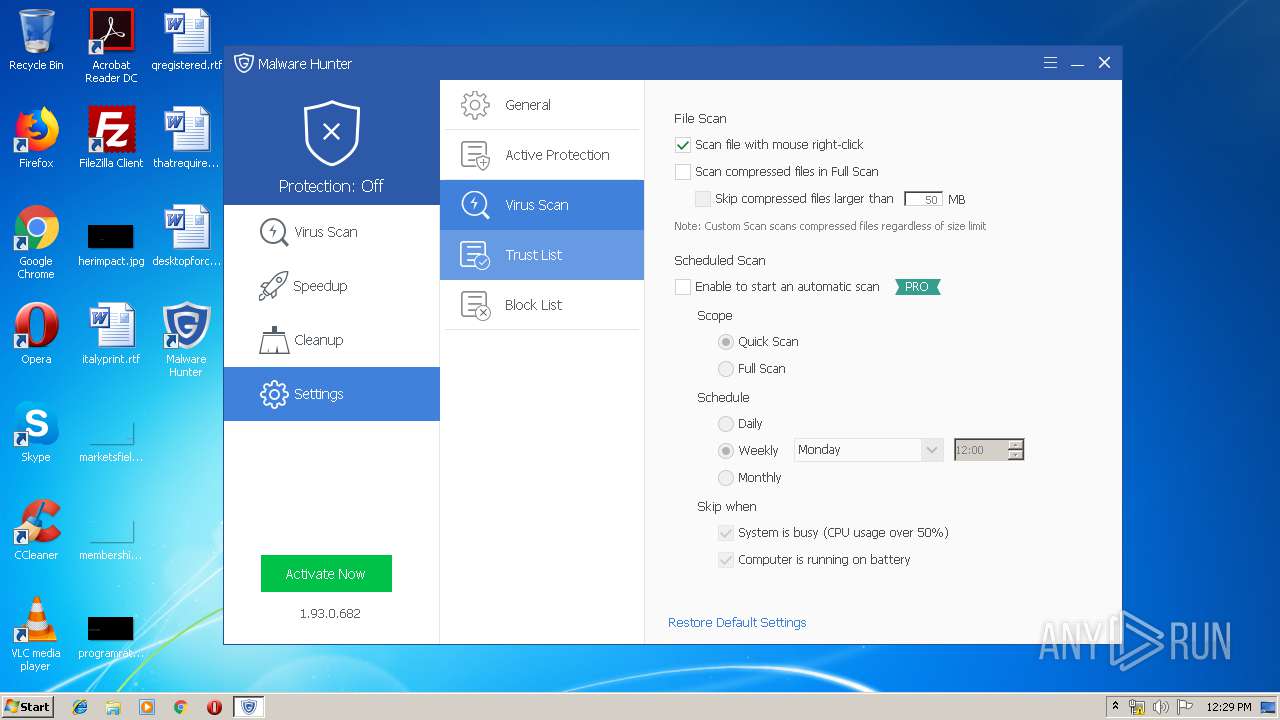Enable to start an automatic scan checkbox
Screen dimensions: 1280x720
click(x=683, y=287)
